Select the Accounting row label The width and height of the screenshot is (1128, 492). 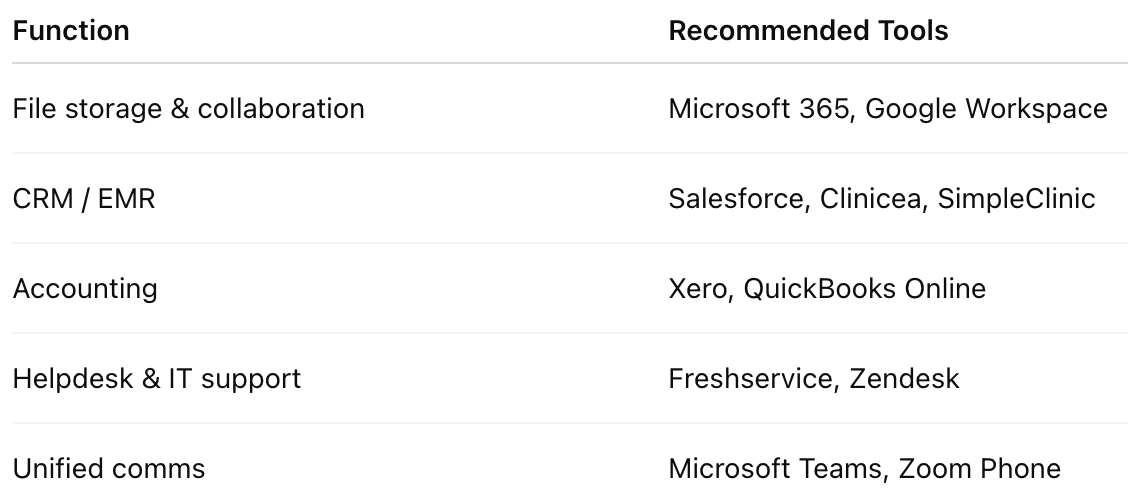coord(85,288)
